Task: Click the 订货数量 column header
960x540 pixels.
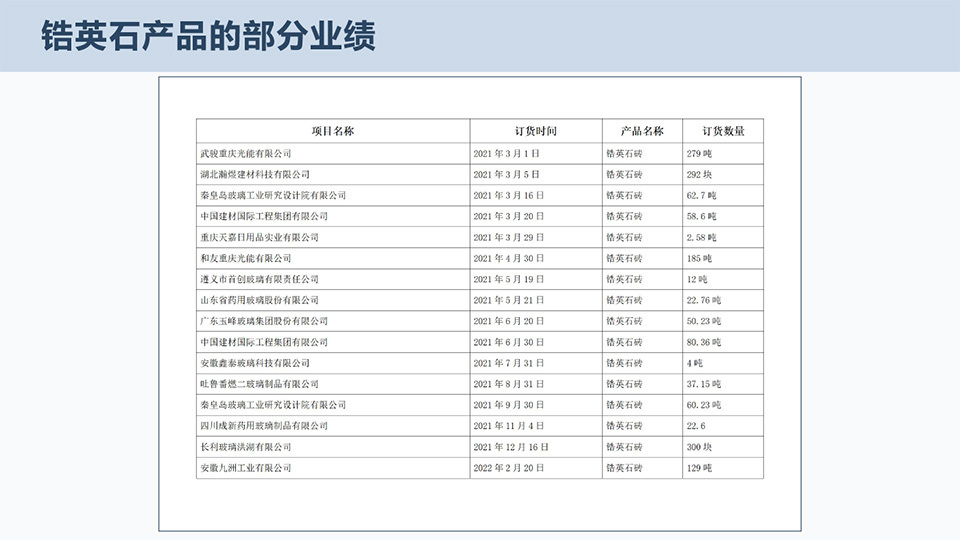Action: pyautogui.click(x=723, y=131)
